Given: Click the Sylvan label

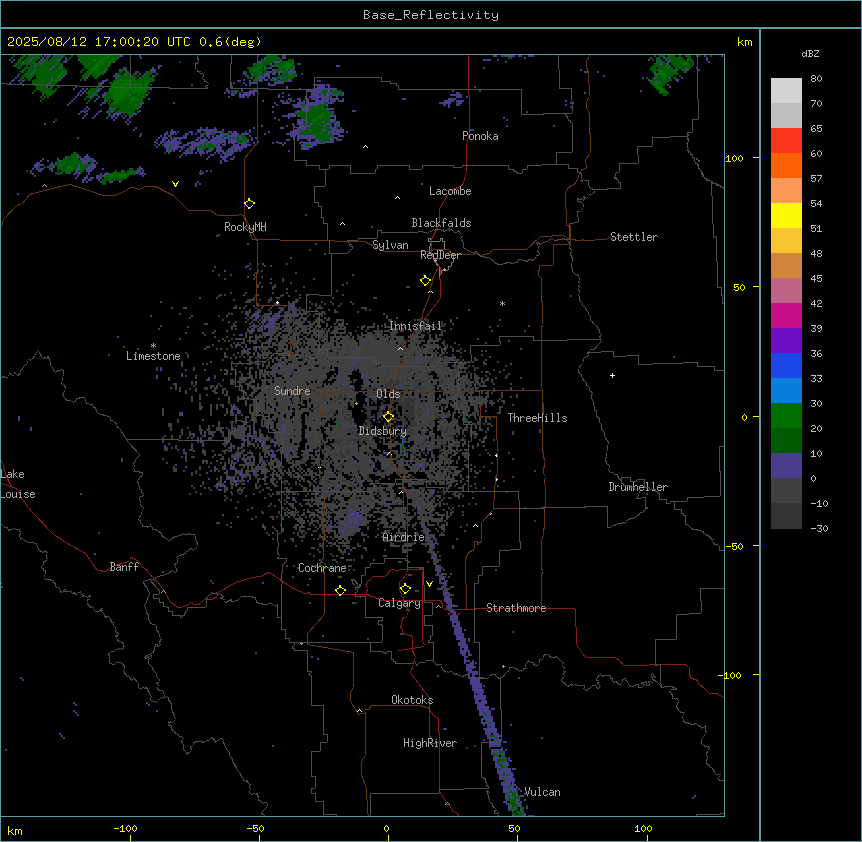Looking at the screenshot, I should 390,245.
